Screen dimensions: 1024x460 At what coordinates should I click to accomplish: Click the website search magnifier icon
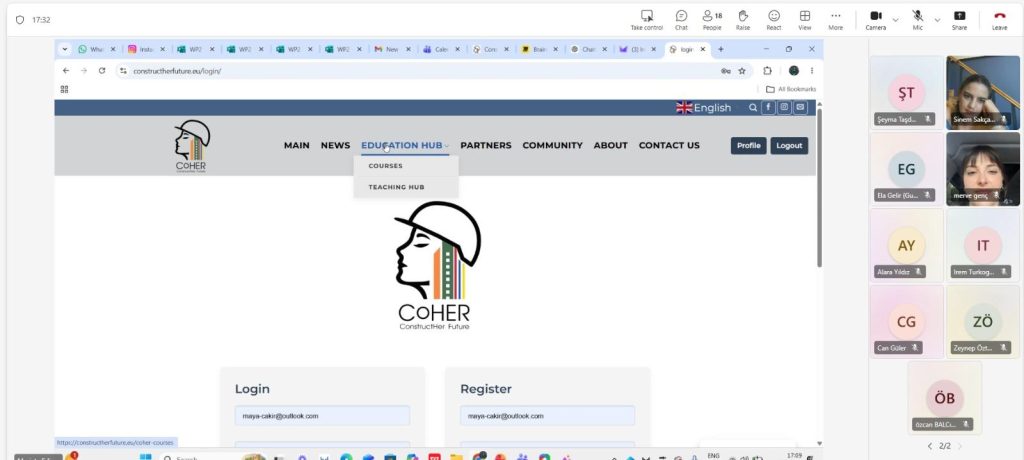point(753,108)
